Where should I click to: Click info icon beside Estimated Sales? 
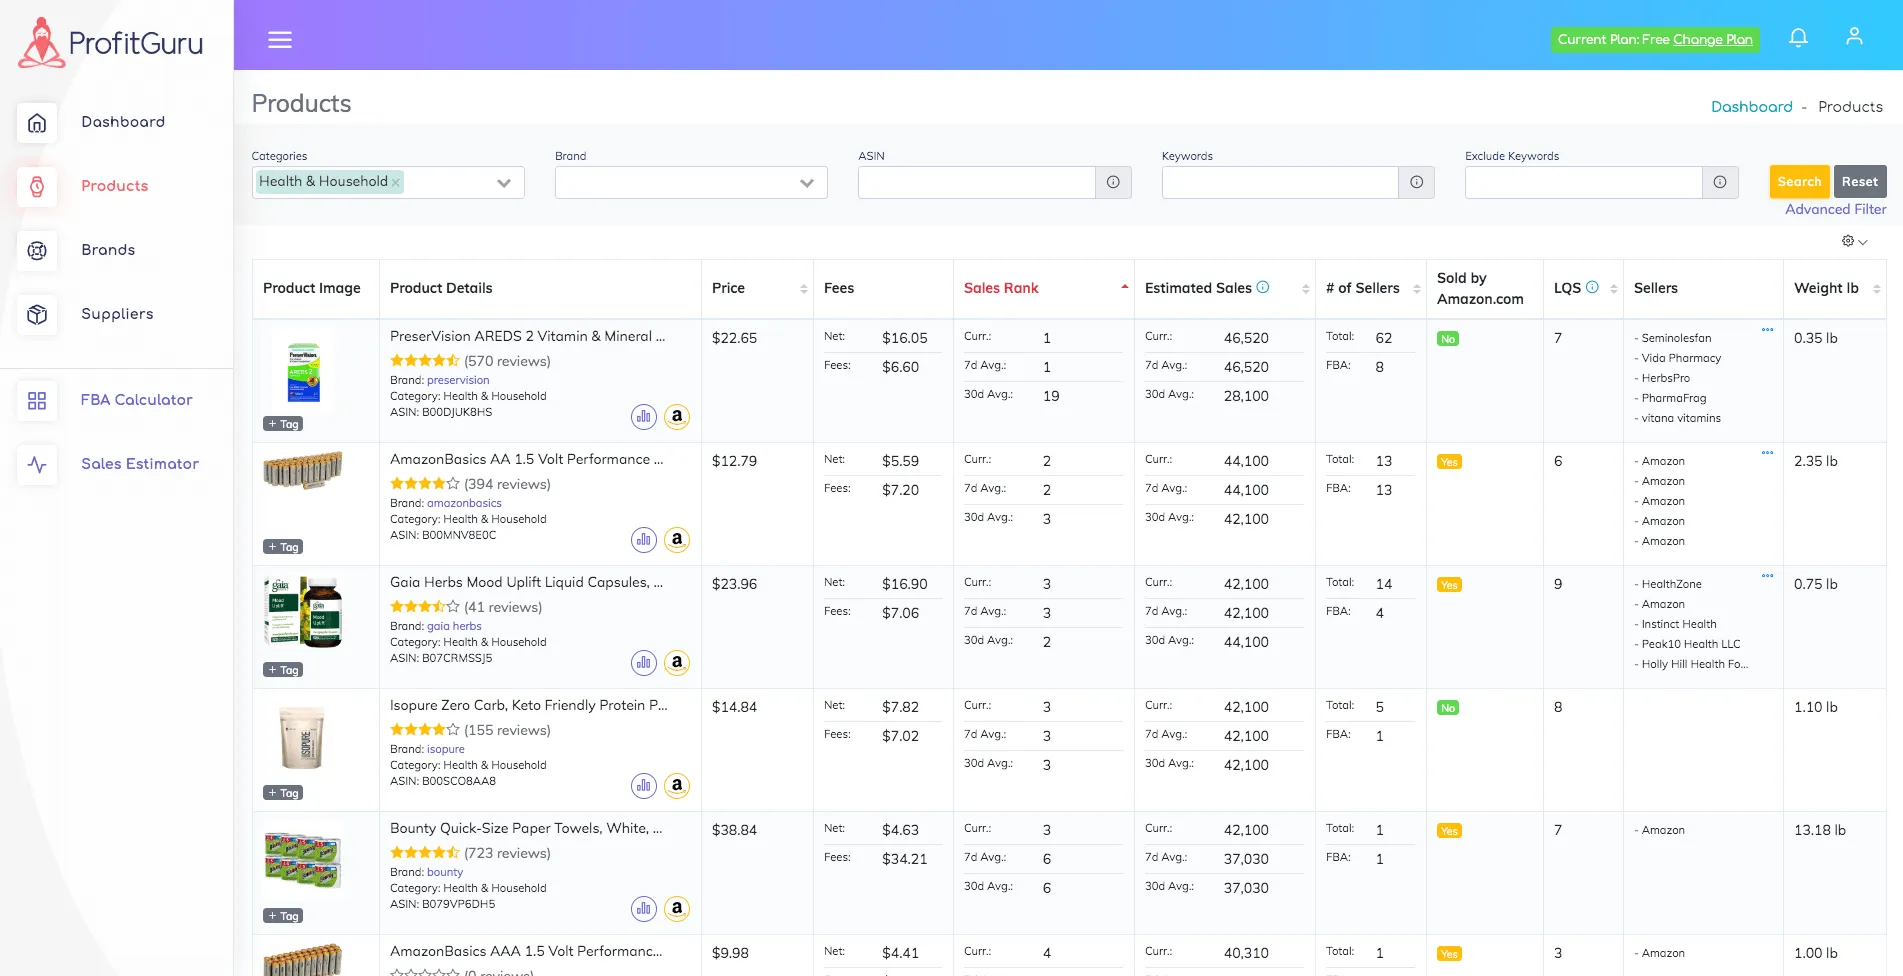coord(1263,287)
